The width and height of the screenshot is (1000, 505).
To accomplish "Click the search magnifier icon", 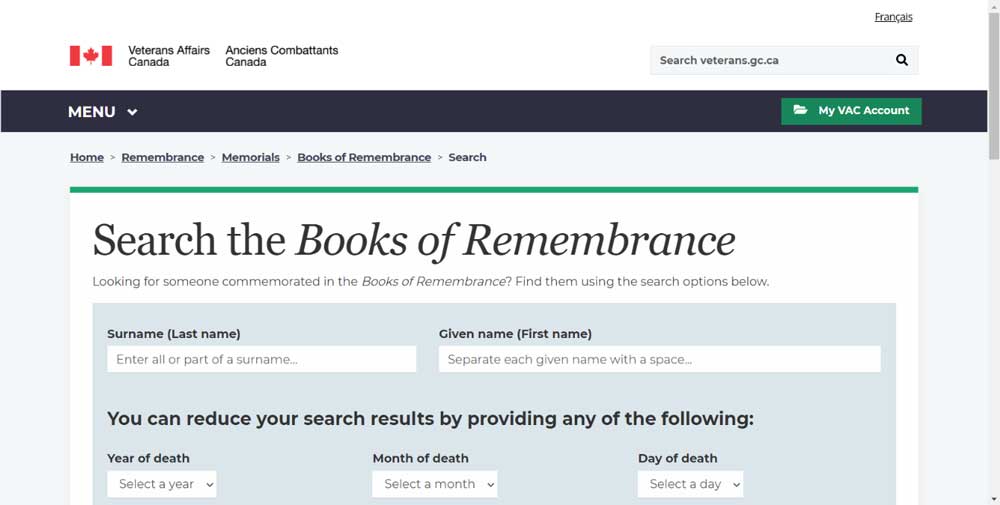I will coord(902,60).
